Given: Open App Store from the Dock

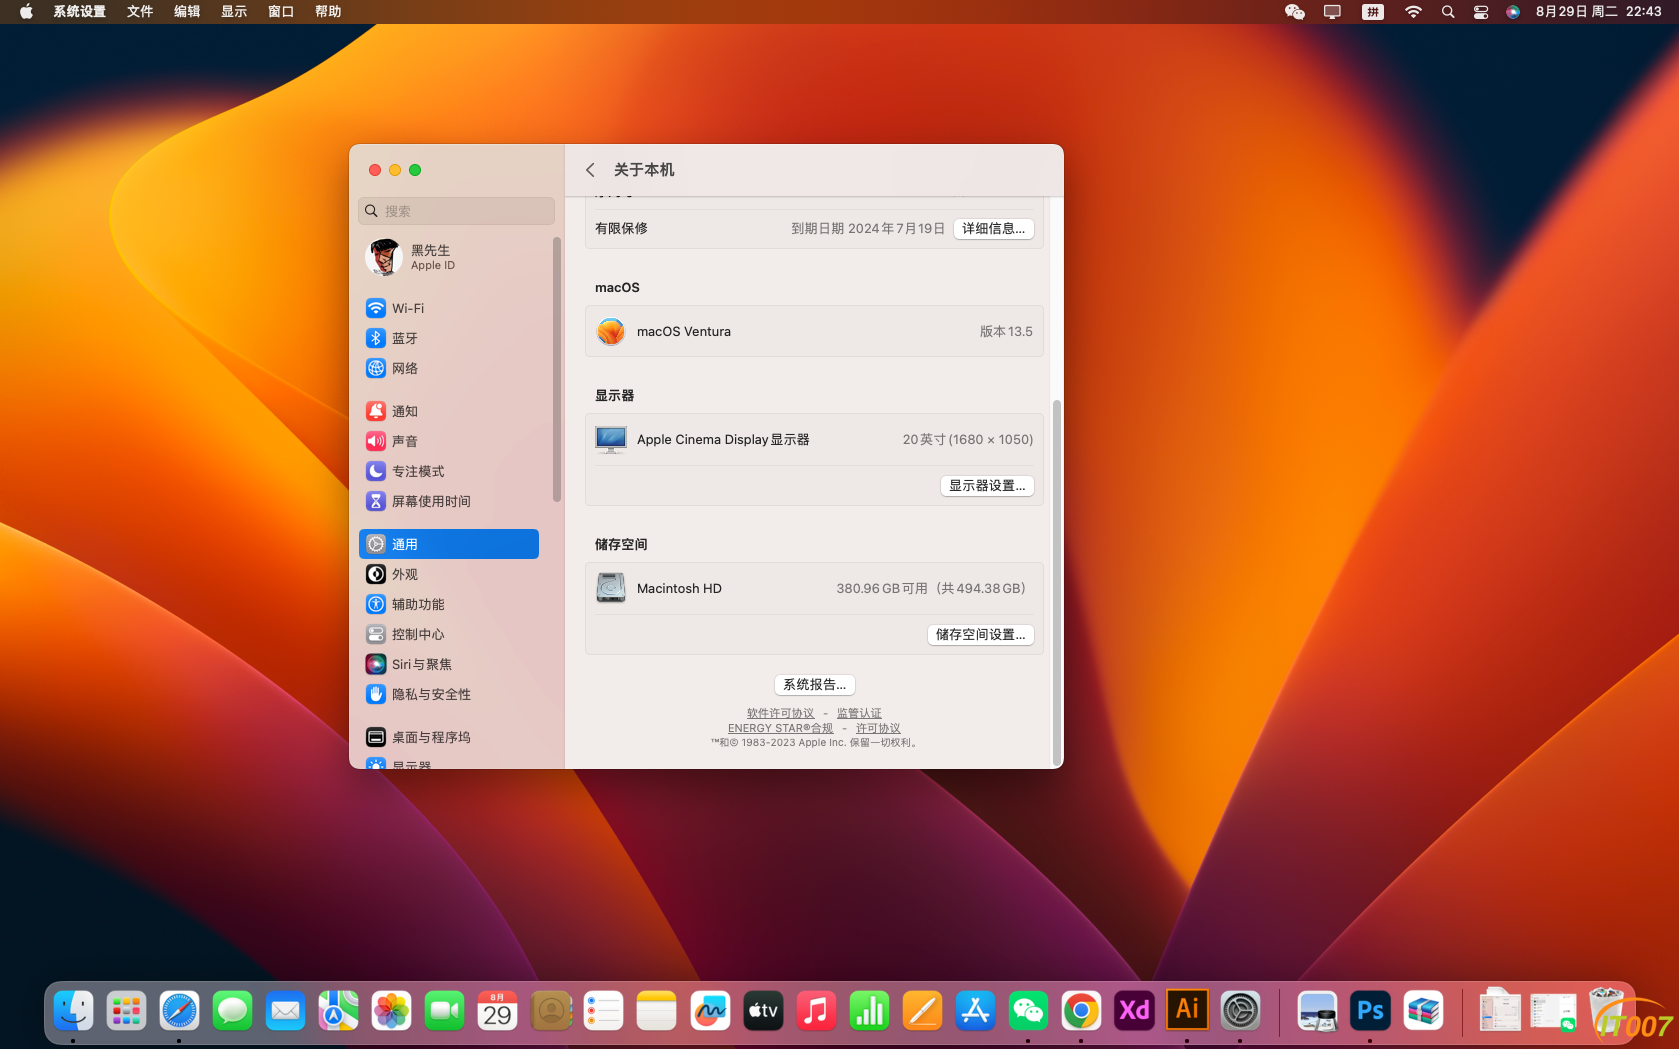Looking at the screenshot, I should (975, 1011).
